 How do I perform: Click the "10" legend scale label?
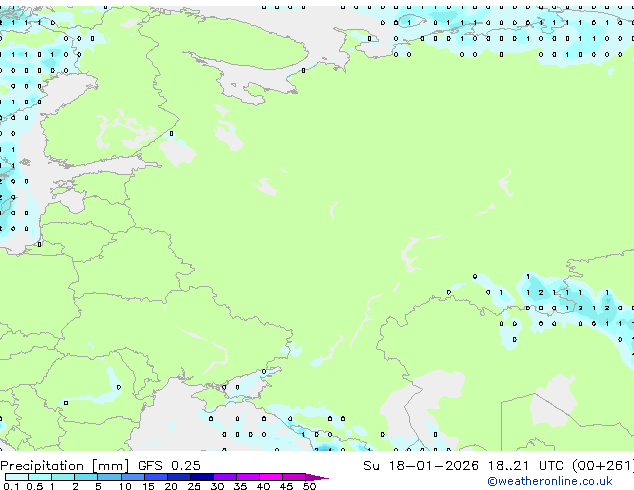[125, 486]
